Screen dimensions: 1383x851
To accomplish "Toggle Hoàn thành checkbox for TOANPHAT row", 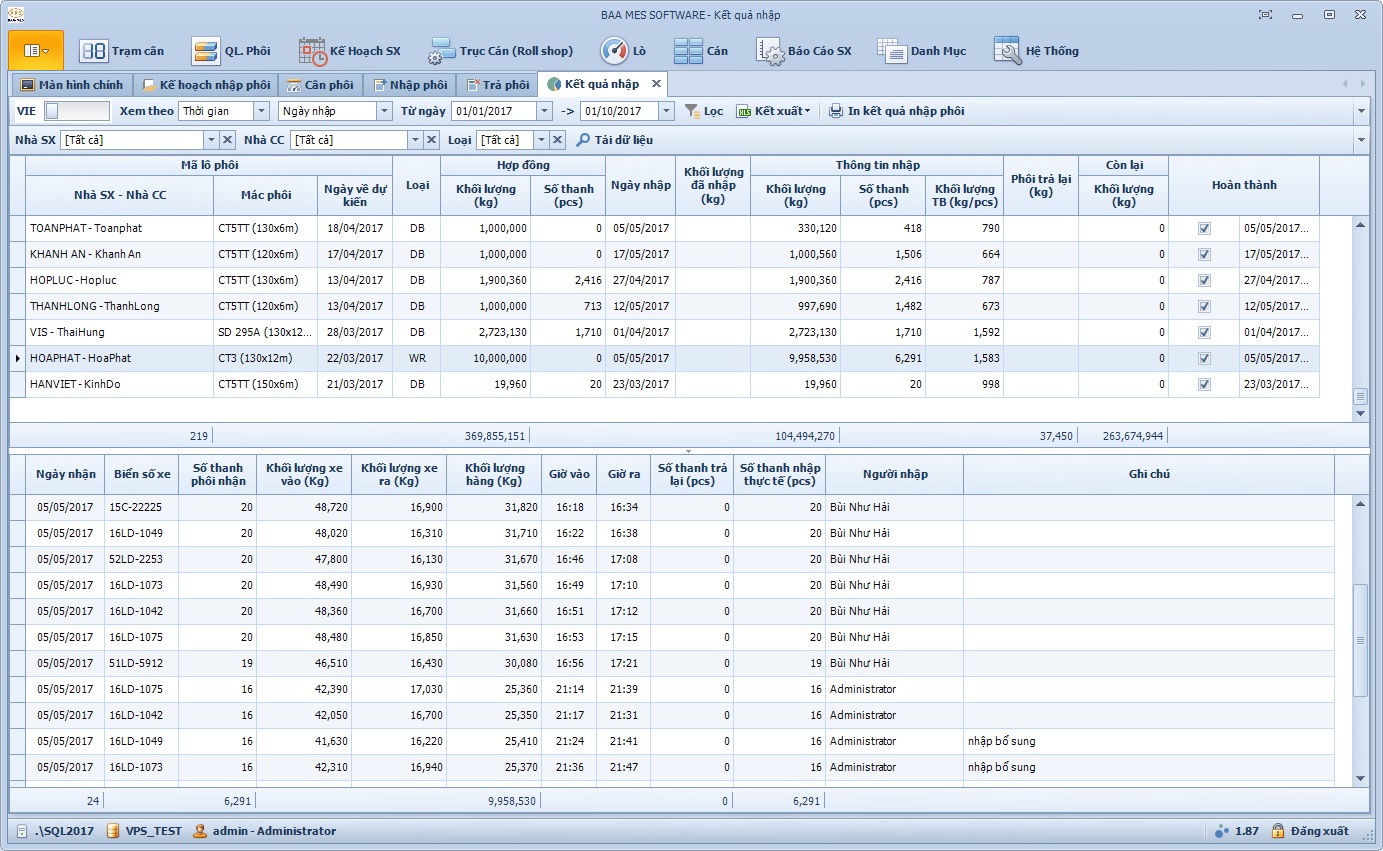I will click(1204, 228).
